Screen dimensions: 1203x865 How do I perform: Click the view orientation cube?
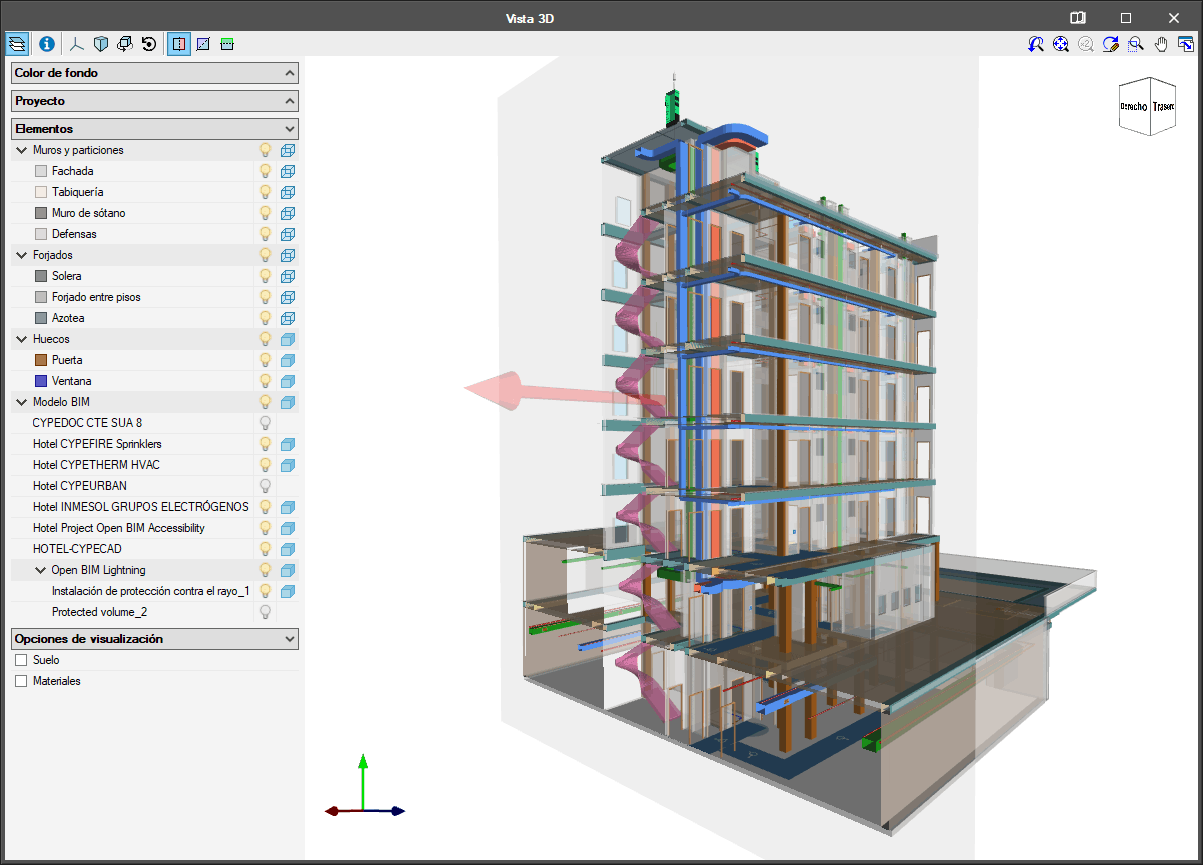(x=1148, y=106)
